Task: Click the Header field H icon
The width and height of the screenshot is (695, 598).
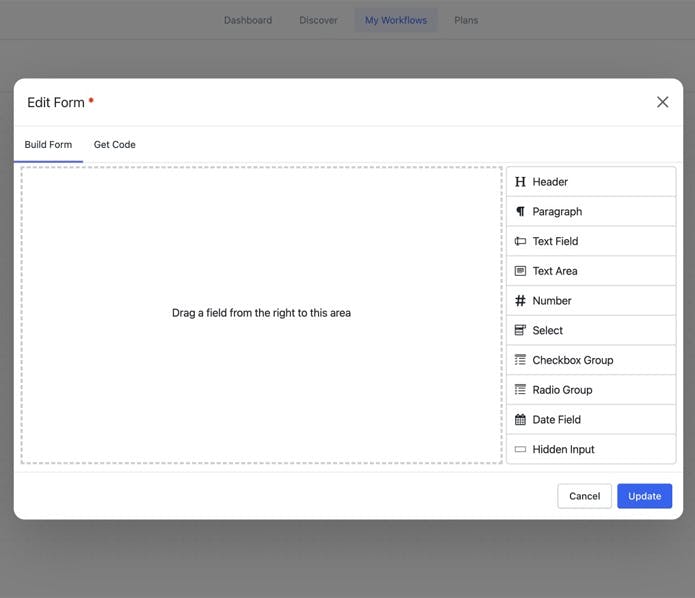Action: [x=520, y=182]
